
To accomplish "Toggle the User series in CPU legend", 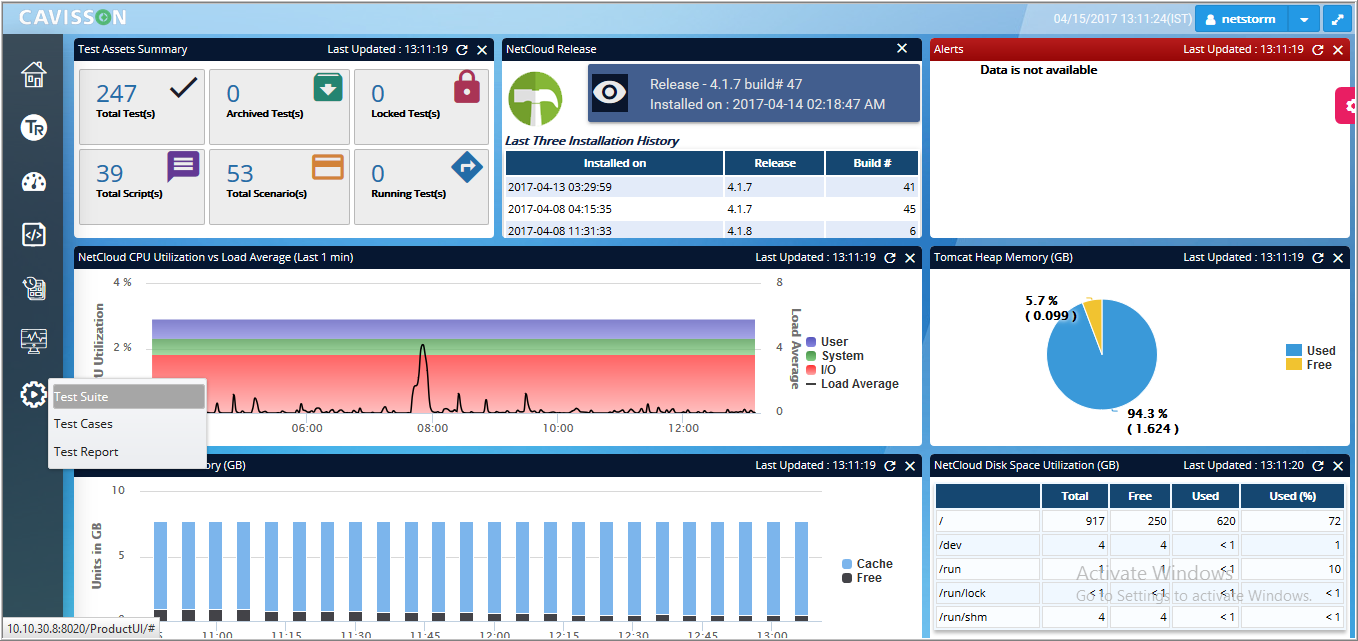I will [x=827, y=342].
